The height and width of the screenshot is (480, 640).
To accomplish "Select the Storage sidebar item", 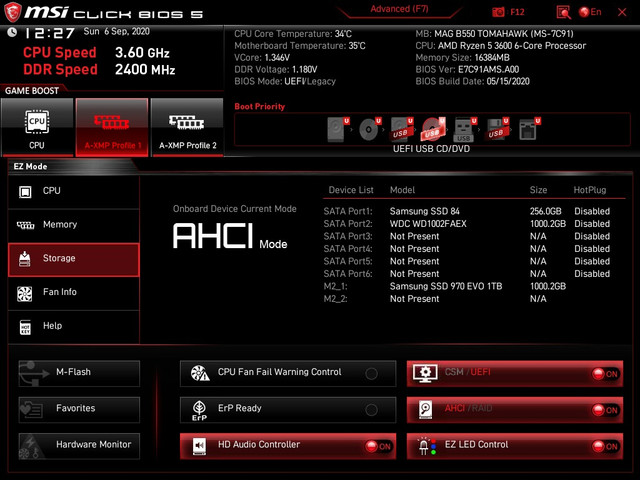I will click(73, 260).
